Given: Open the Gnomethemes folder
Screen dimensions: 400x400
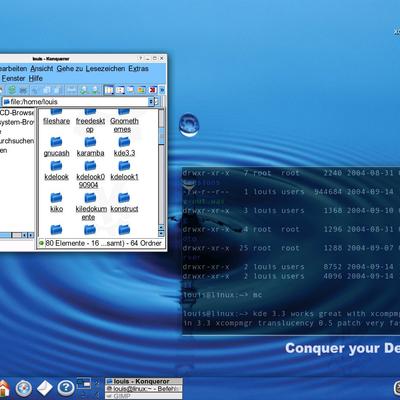Looking at the screenshot, I should pos(124,121).
